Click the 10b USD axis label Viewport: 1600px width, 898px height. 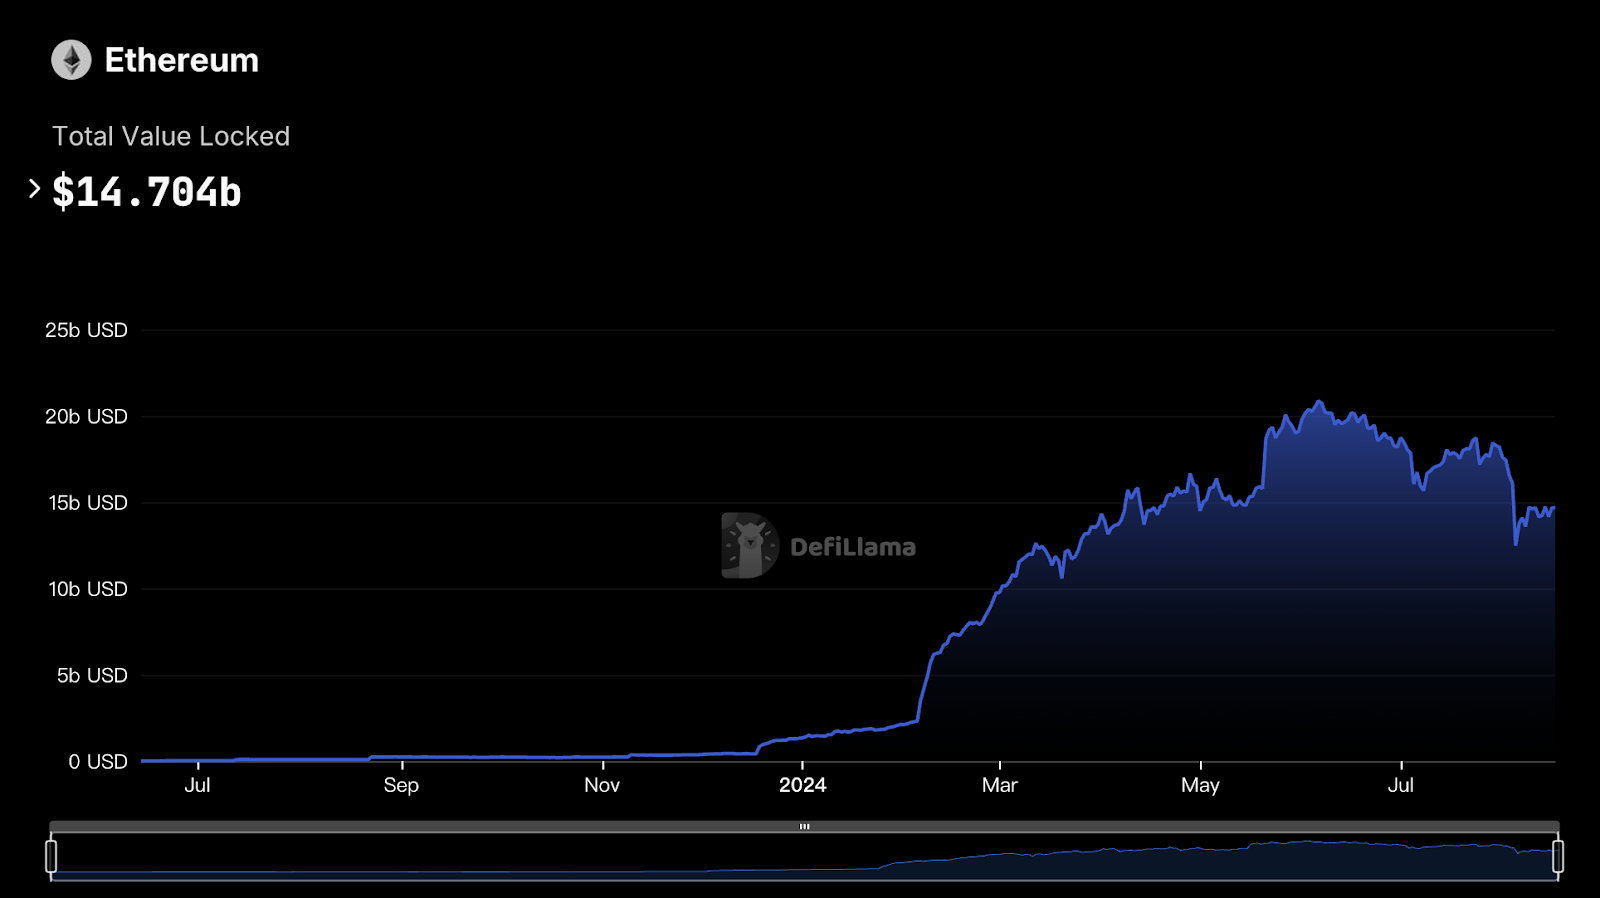pyautogui.click(x=88, y=589)
